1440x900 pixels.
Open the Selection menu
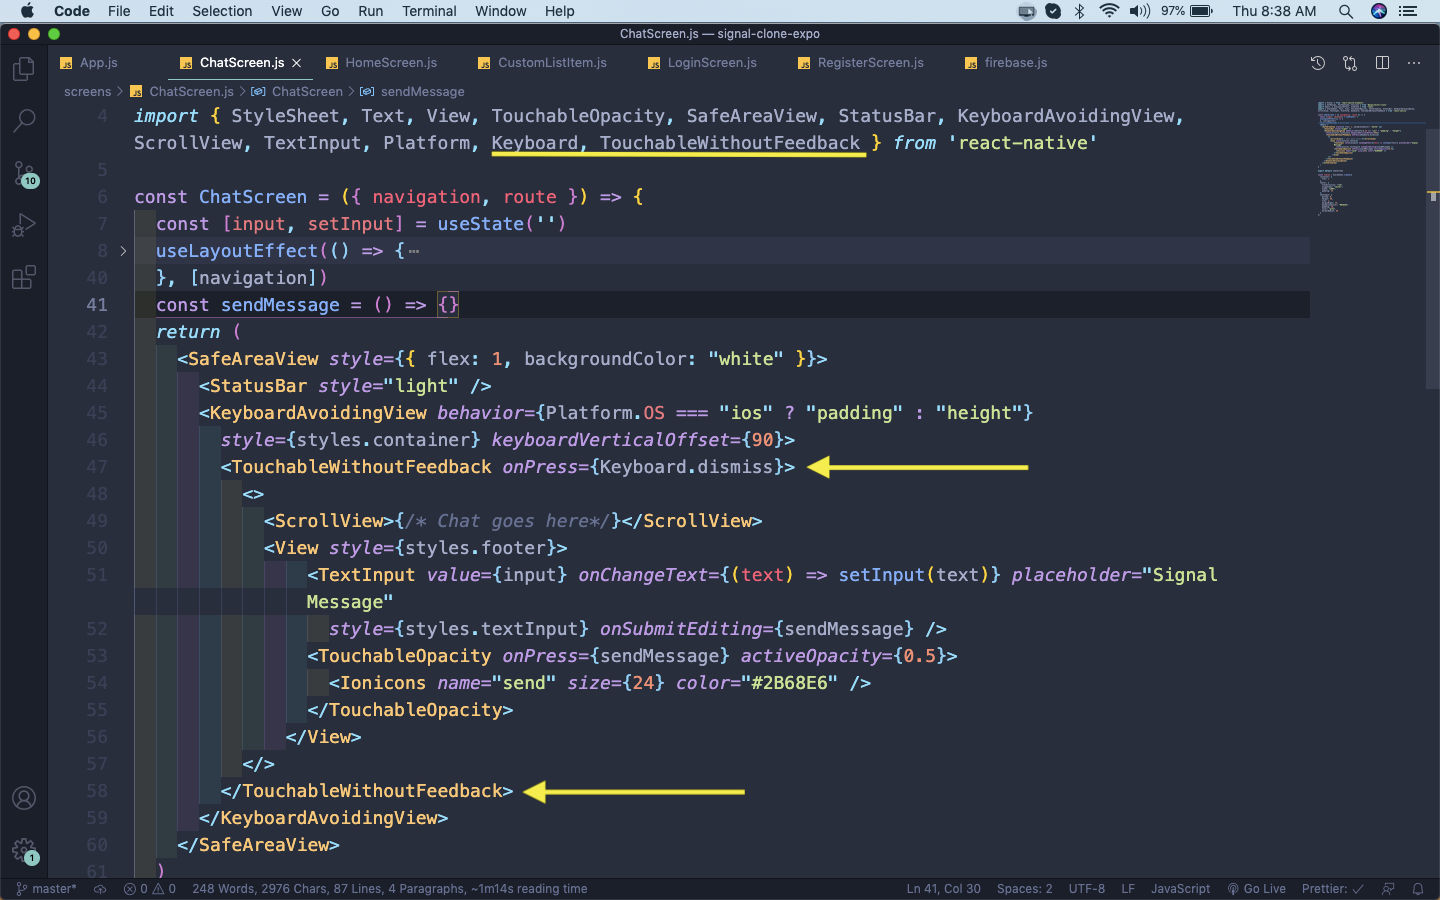click(x=222, y=11)
